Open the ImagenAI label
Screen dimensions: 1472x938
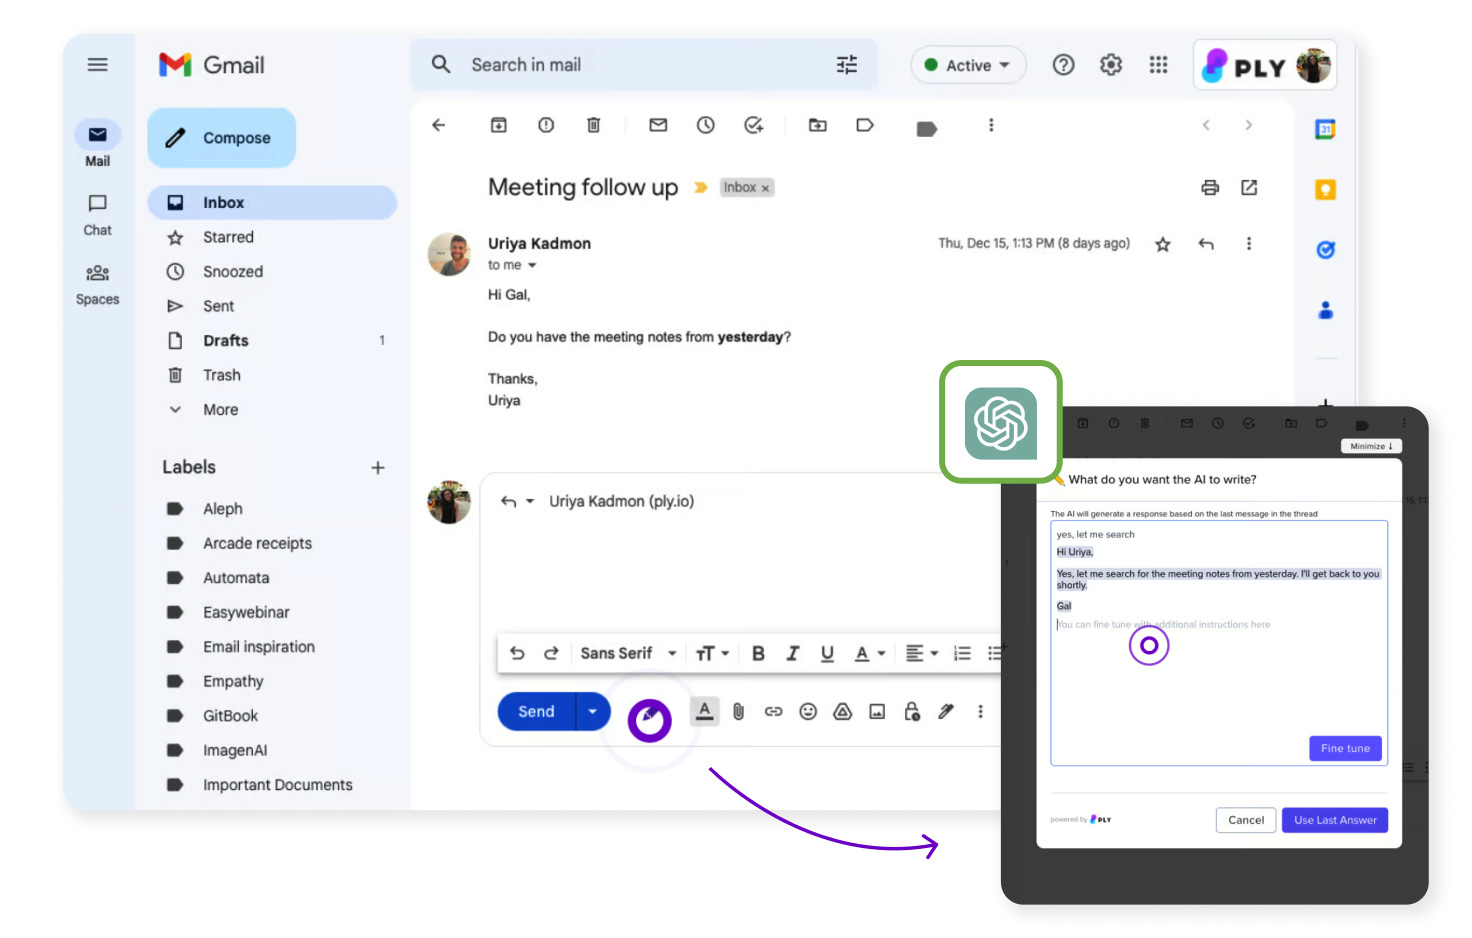point(235,750)
